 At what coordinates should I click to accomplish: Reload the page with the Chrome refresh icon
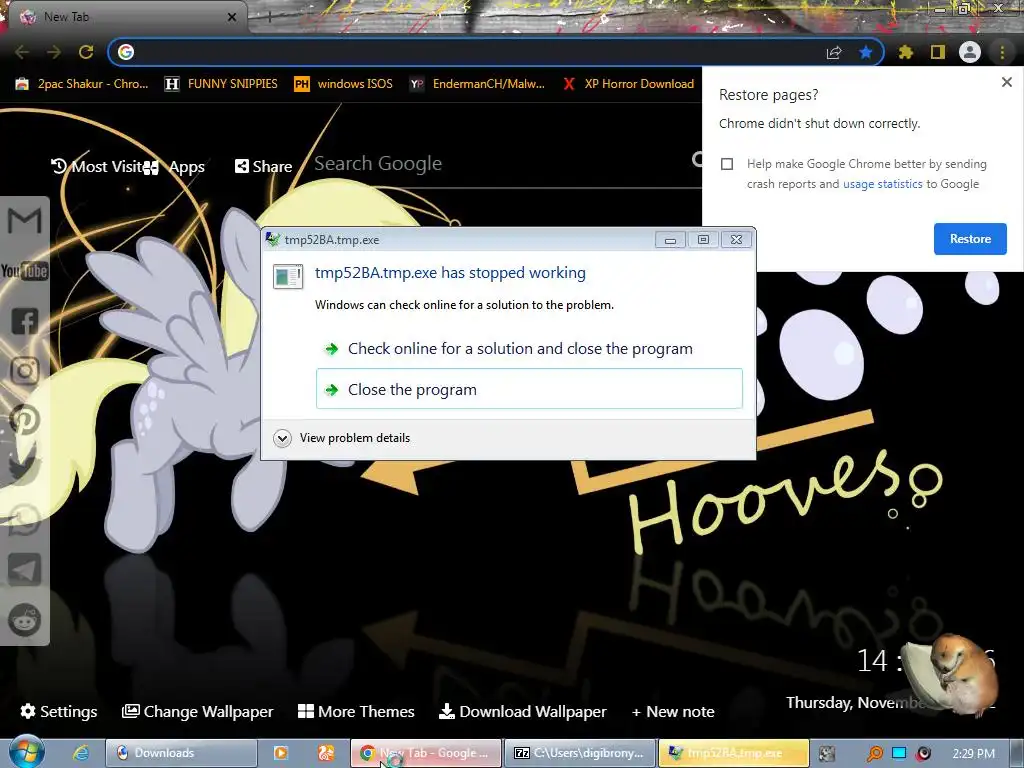86,52
